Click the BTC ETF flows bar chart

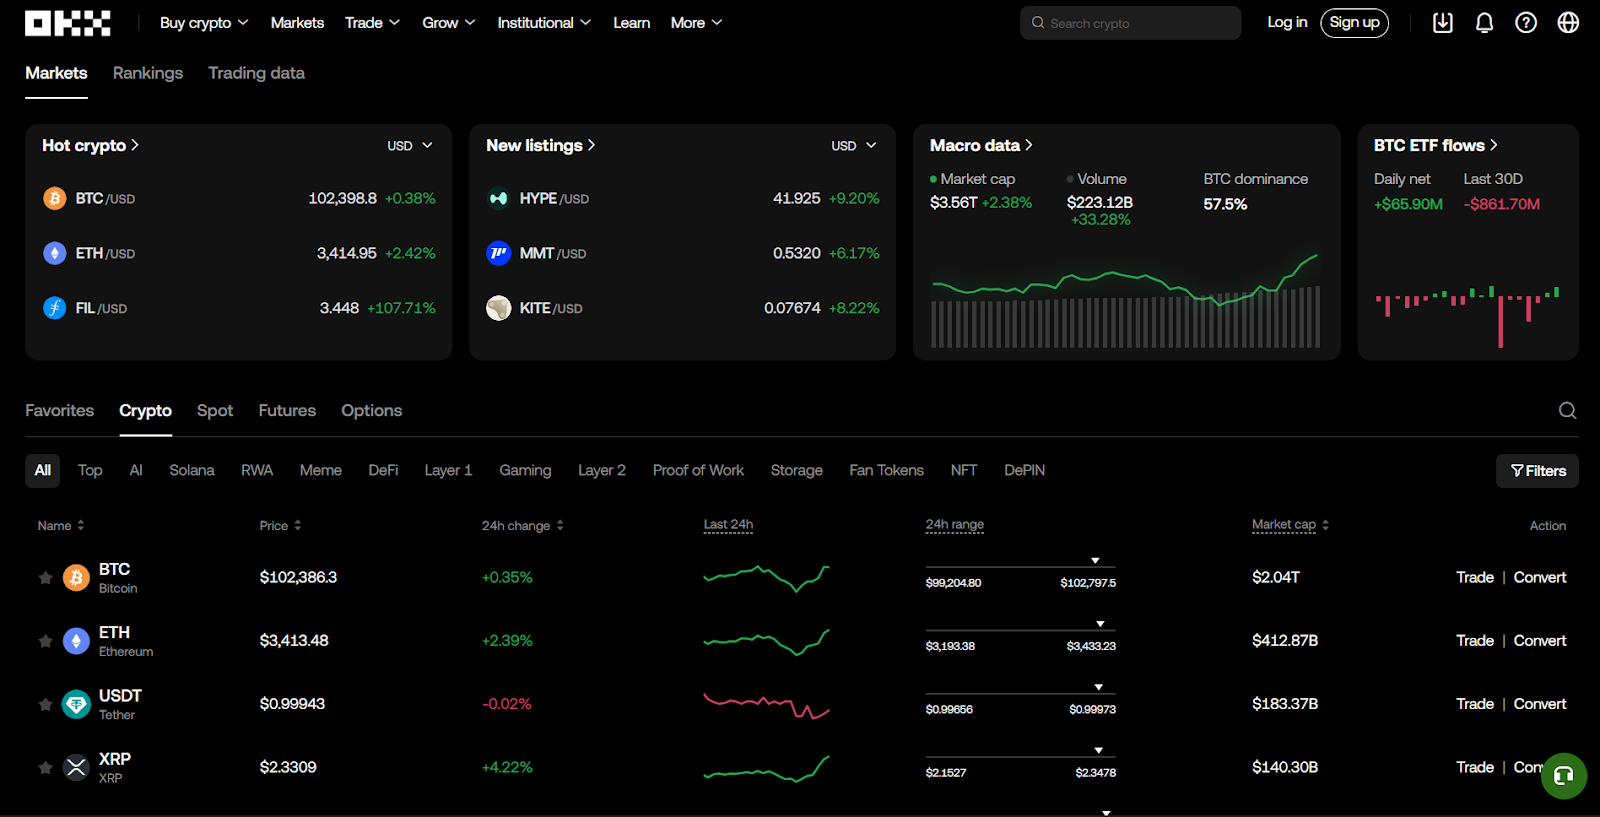pos(1467,316)
